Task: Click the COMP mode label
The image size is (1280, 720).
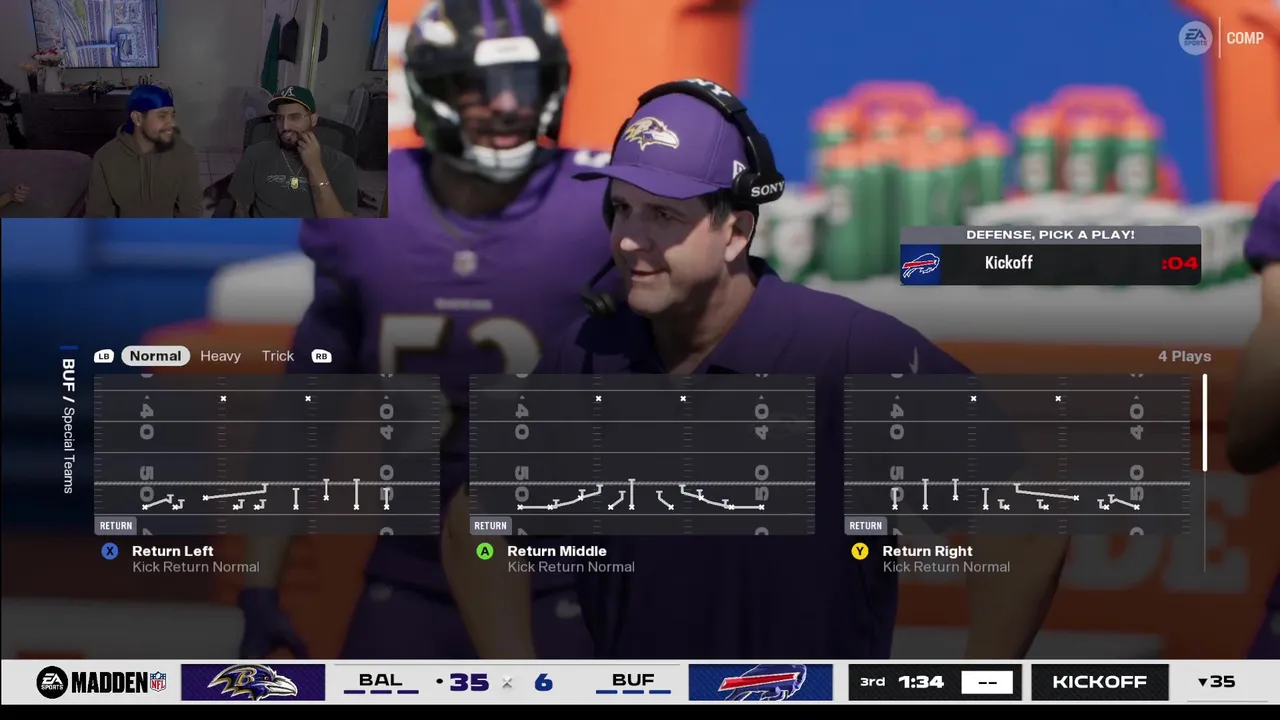Action: point(1245,38)
